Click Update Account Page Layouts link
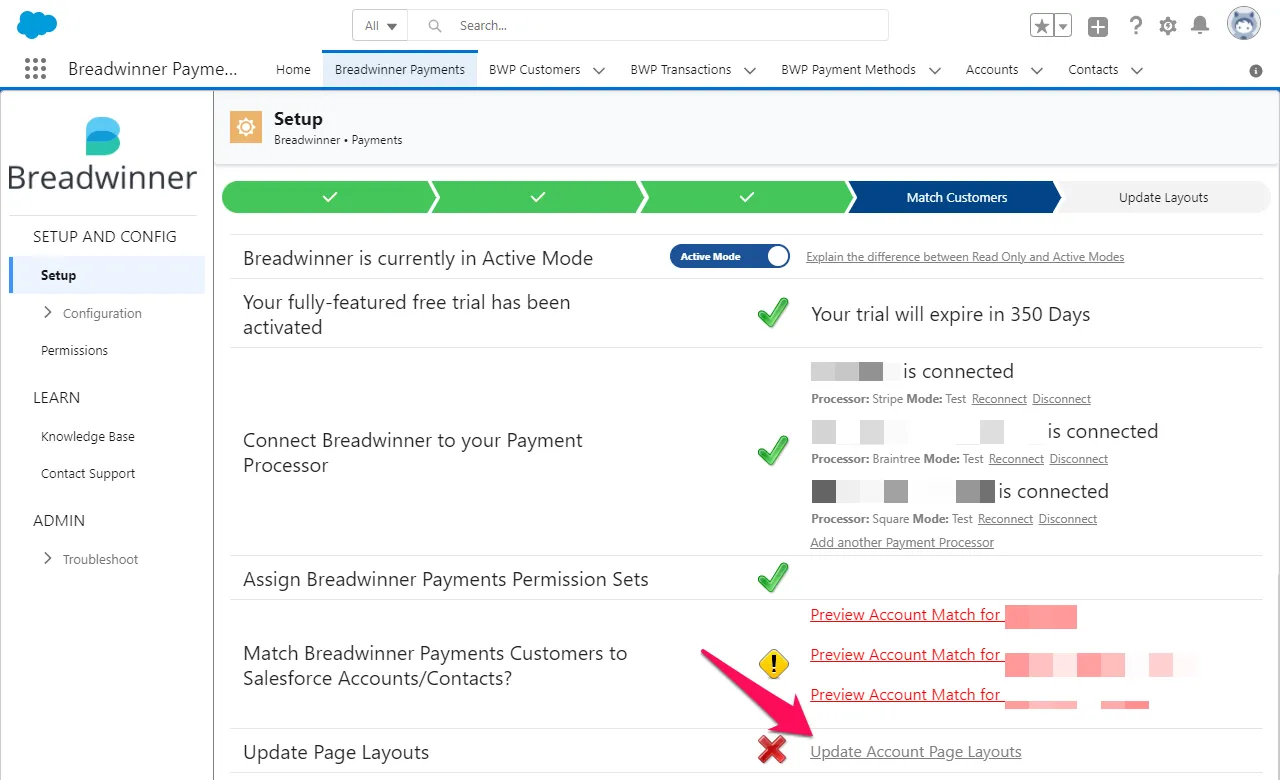This screenshot has width=1280, height=780. 916,752
